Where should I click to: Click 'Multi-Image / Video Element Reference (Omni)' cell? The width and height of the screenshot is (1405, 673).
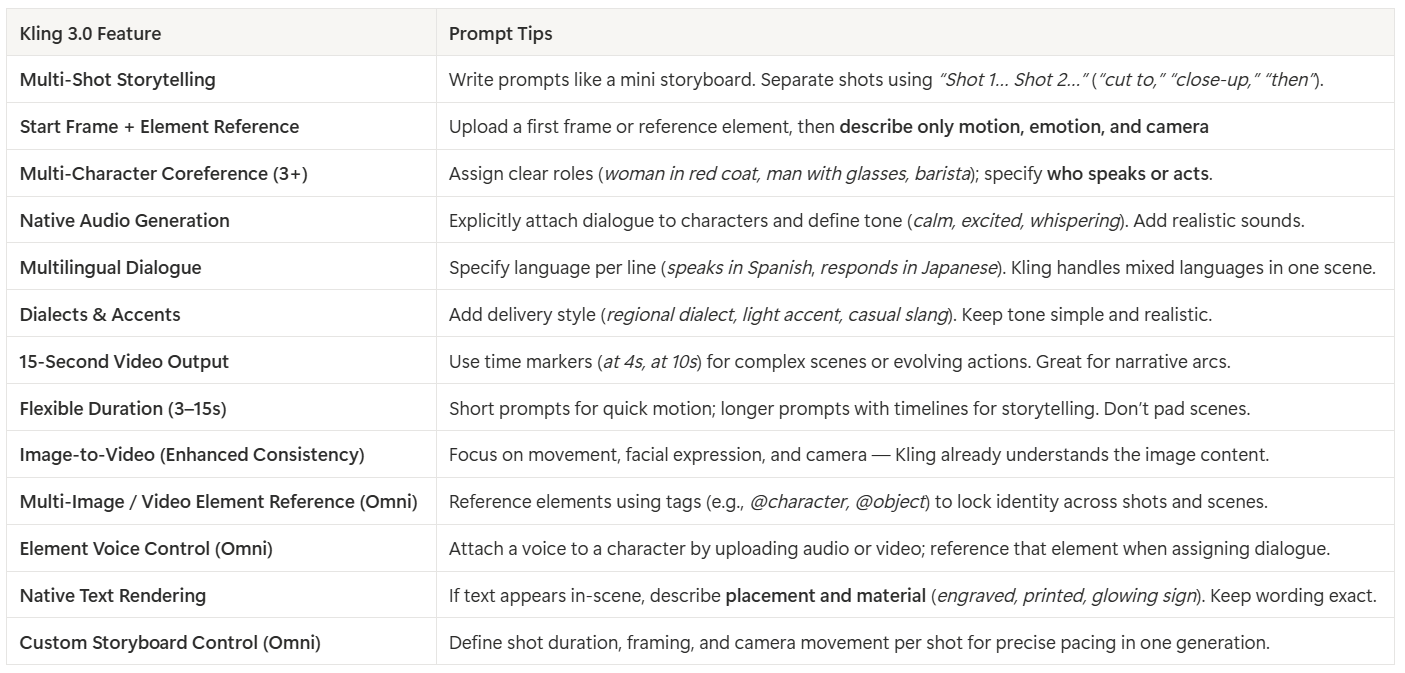click(218, 502)
